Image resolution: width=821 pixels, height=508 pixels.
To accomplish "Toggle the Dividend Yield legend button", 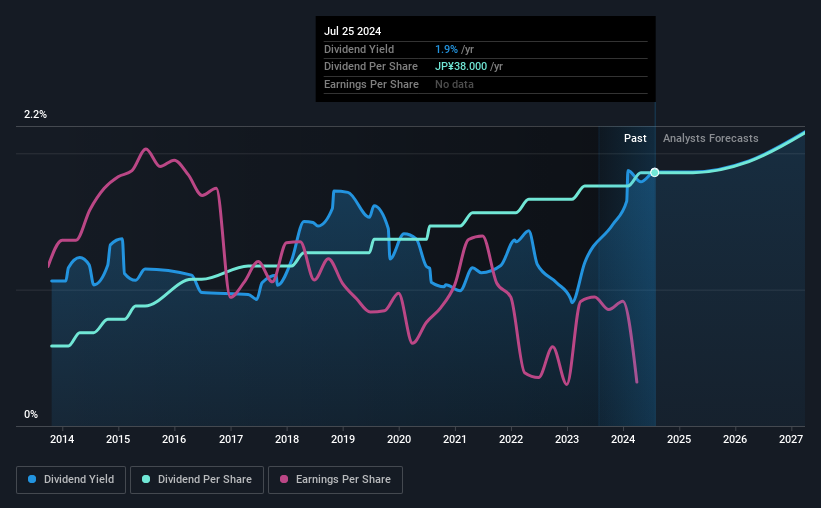I will point(71,480).
